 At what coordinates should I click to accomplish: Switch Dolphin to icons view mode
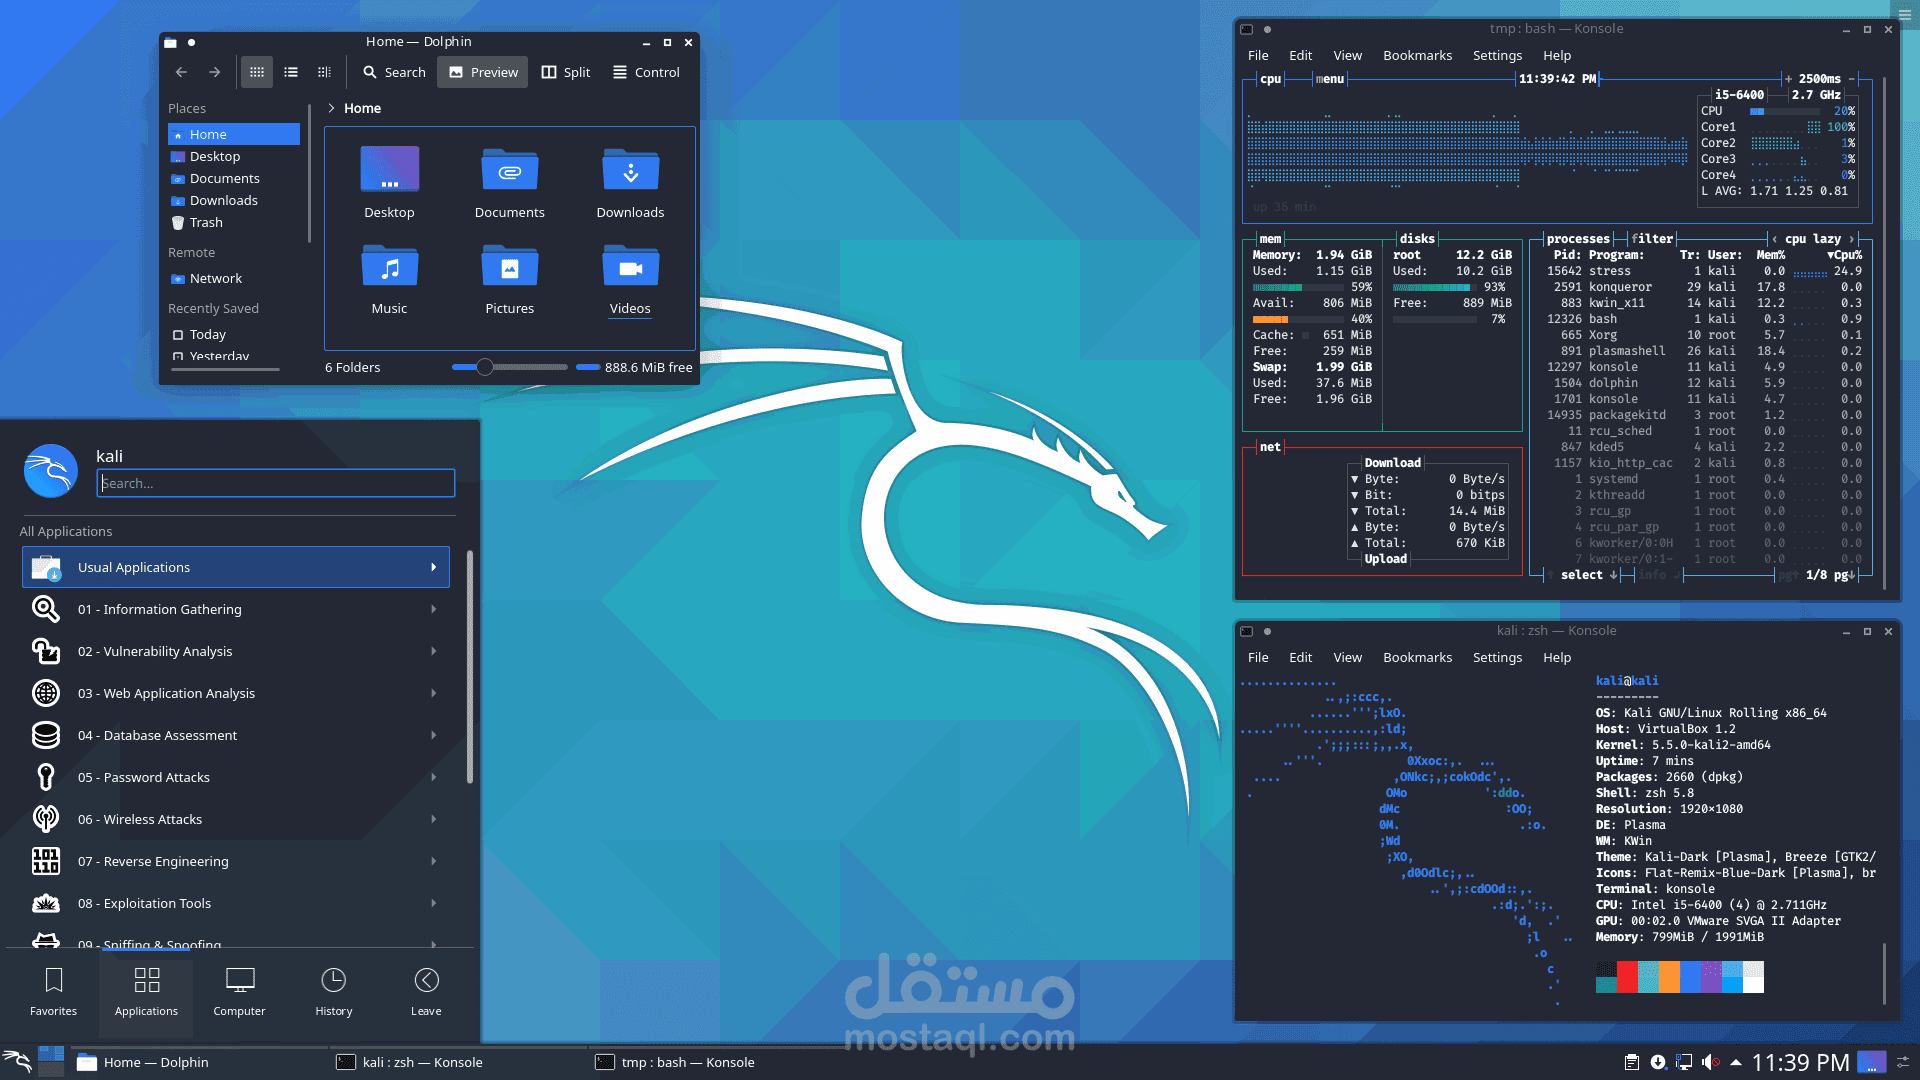click(257, 72)
